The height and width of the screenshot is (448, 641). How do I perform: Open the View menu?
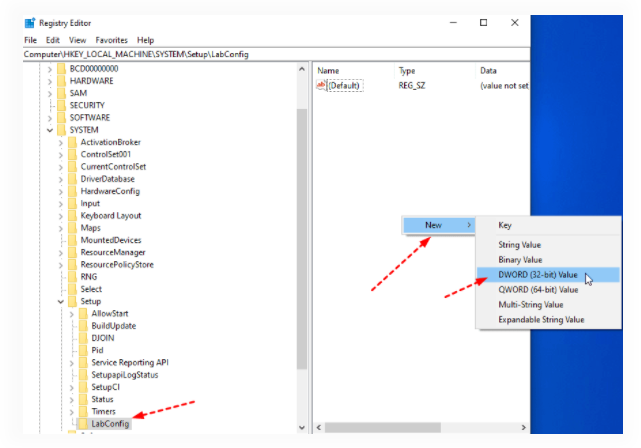click(77, 40)
